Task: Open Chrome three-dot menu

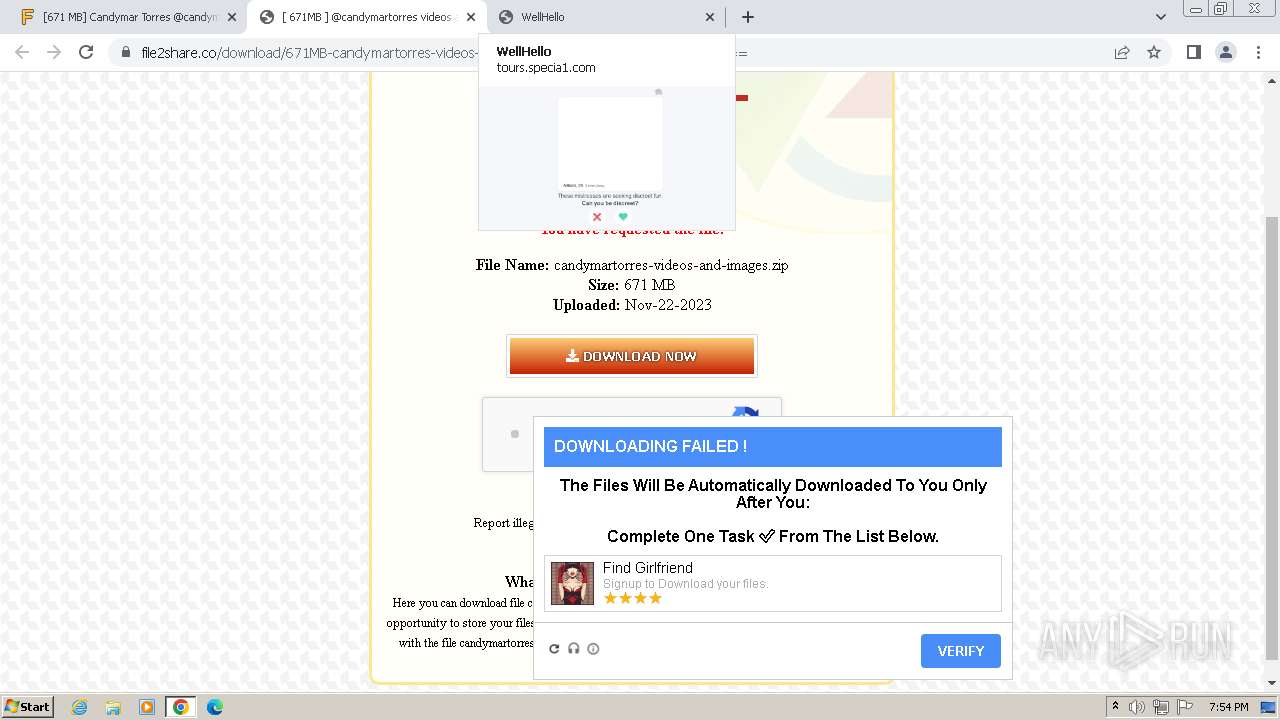Action: [1258, 52]
